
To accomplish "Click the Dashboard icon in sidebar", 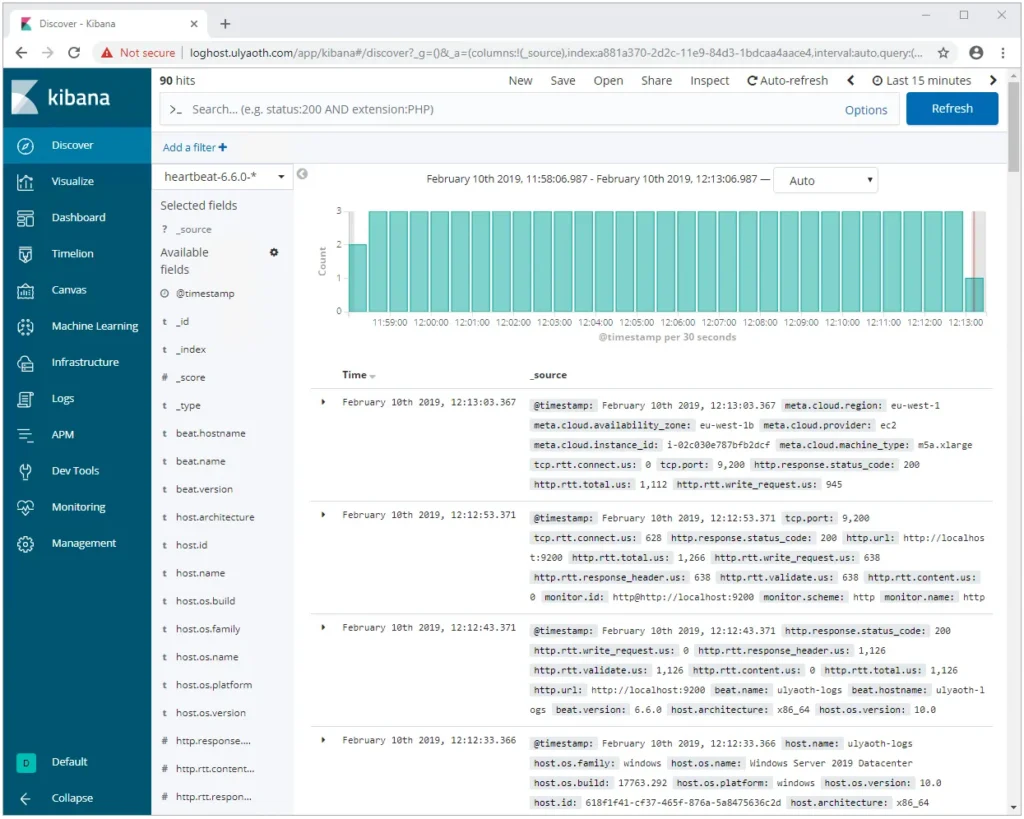I will tap(27, 218).
